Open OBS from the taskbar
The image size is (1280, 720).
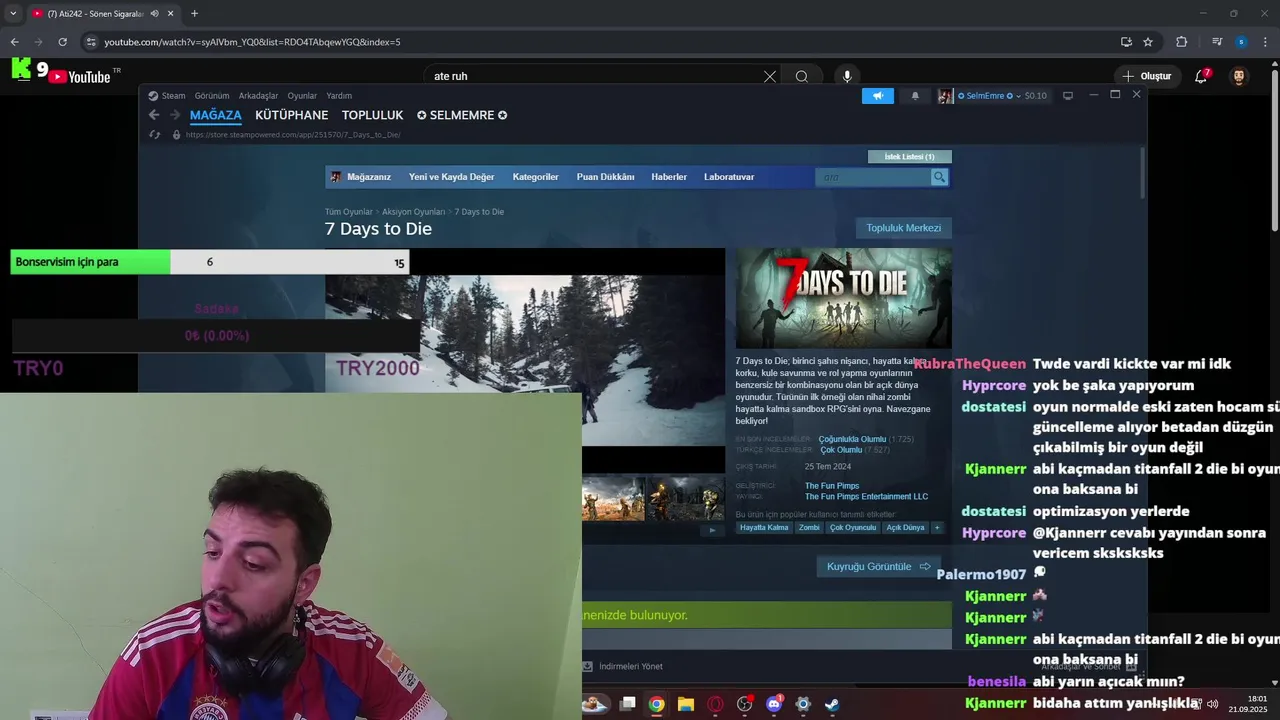click(x=744, y=704)
